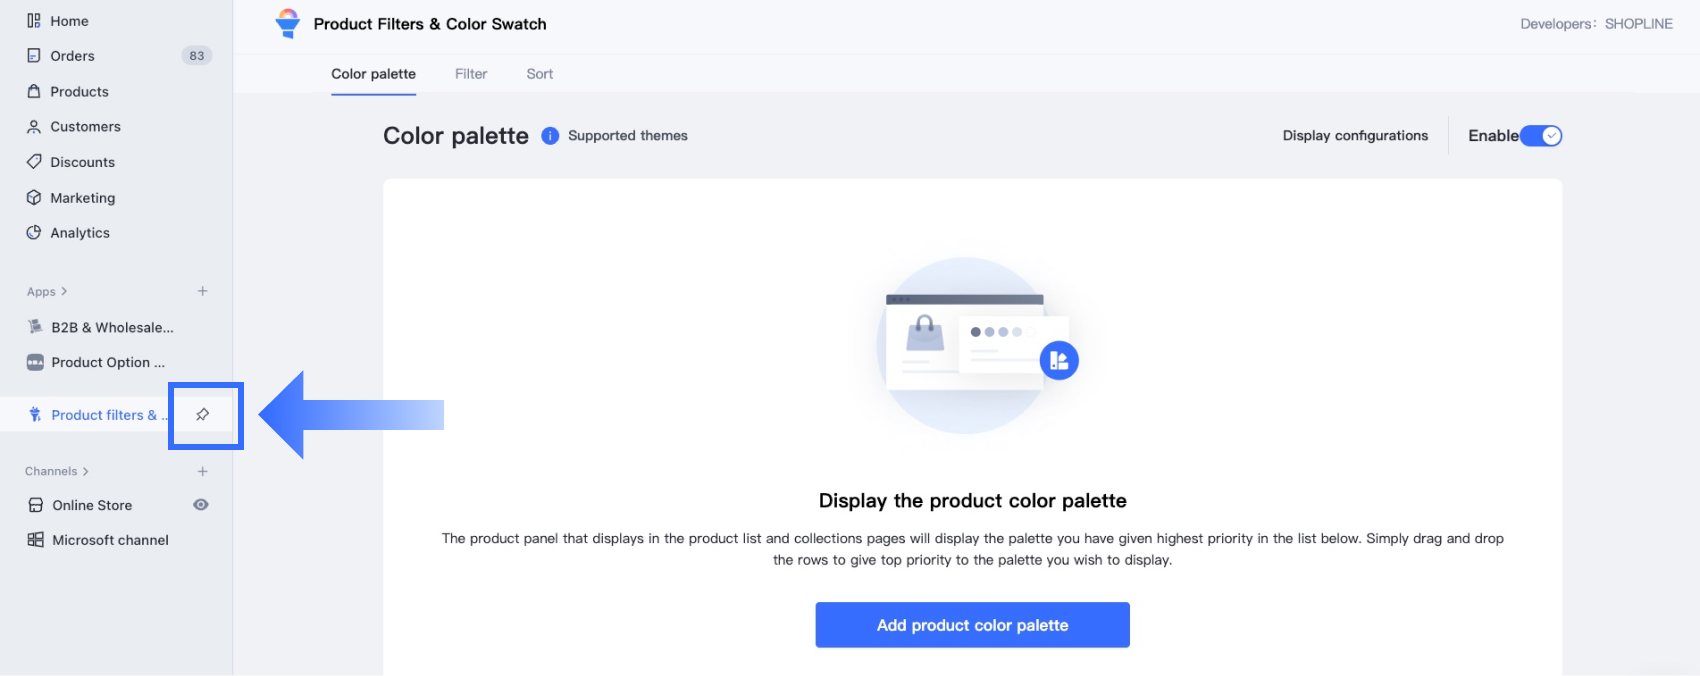Open the B2B & Wholesale app
1700x676 pixels.
[x=111, y=327]
